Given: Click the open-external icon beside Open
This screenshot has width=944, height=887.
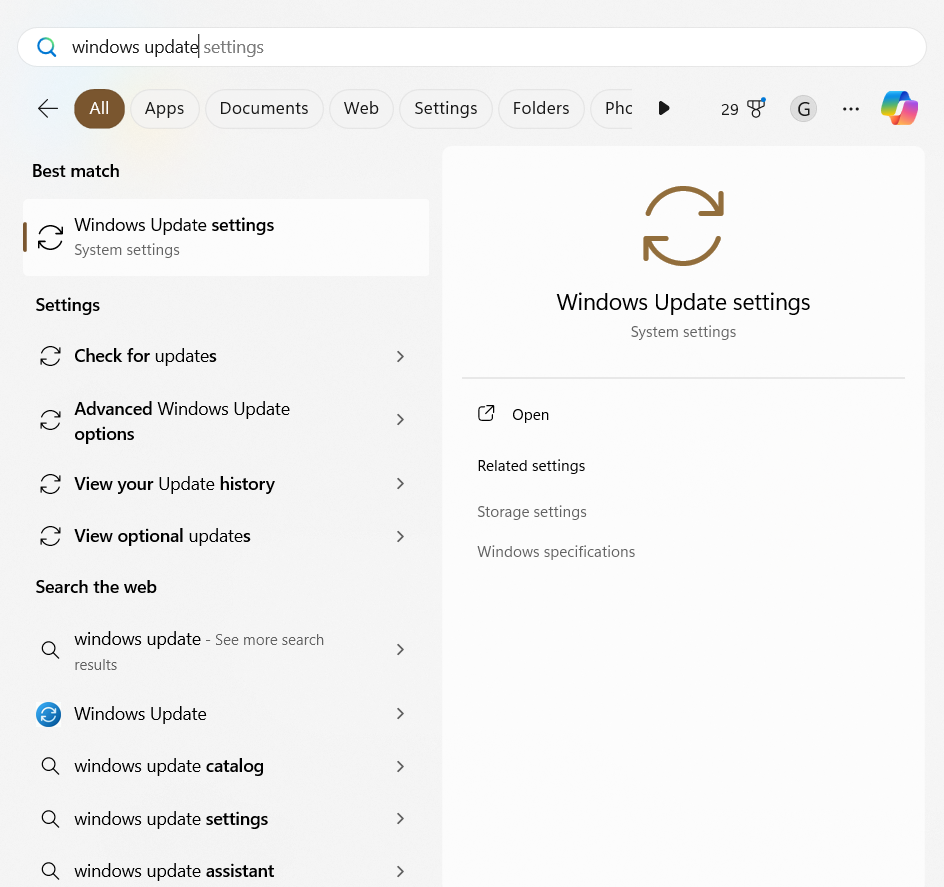Looking at the screenshot, I should click(x=486, y=413).
